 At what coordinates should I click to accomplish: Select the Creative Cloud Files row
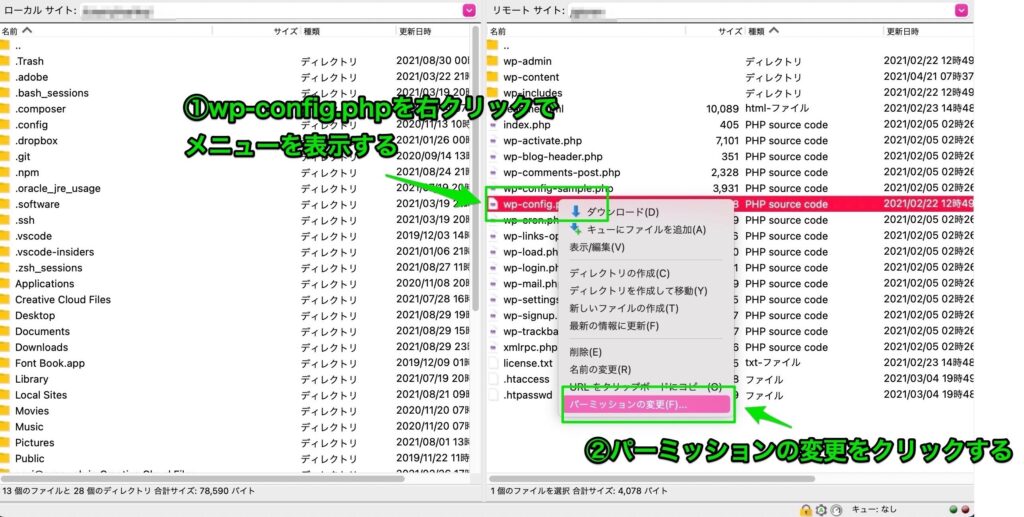click(x=236, y=300)
